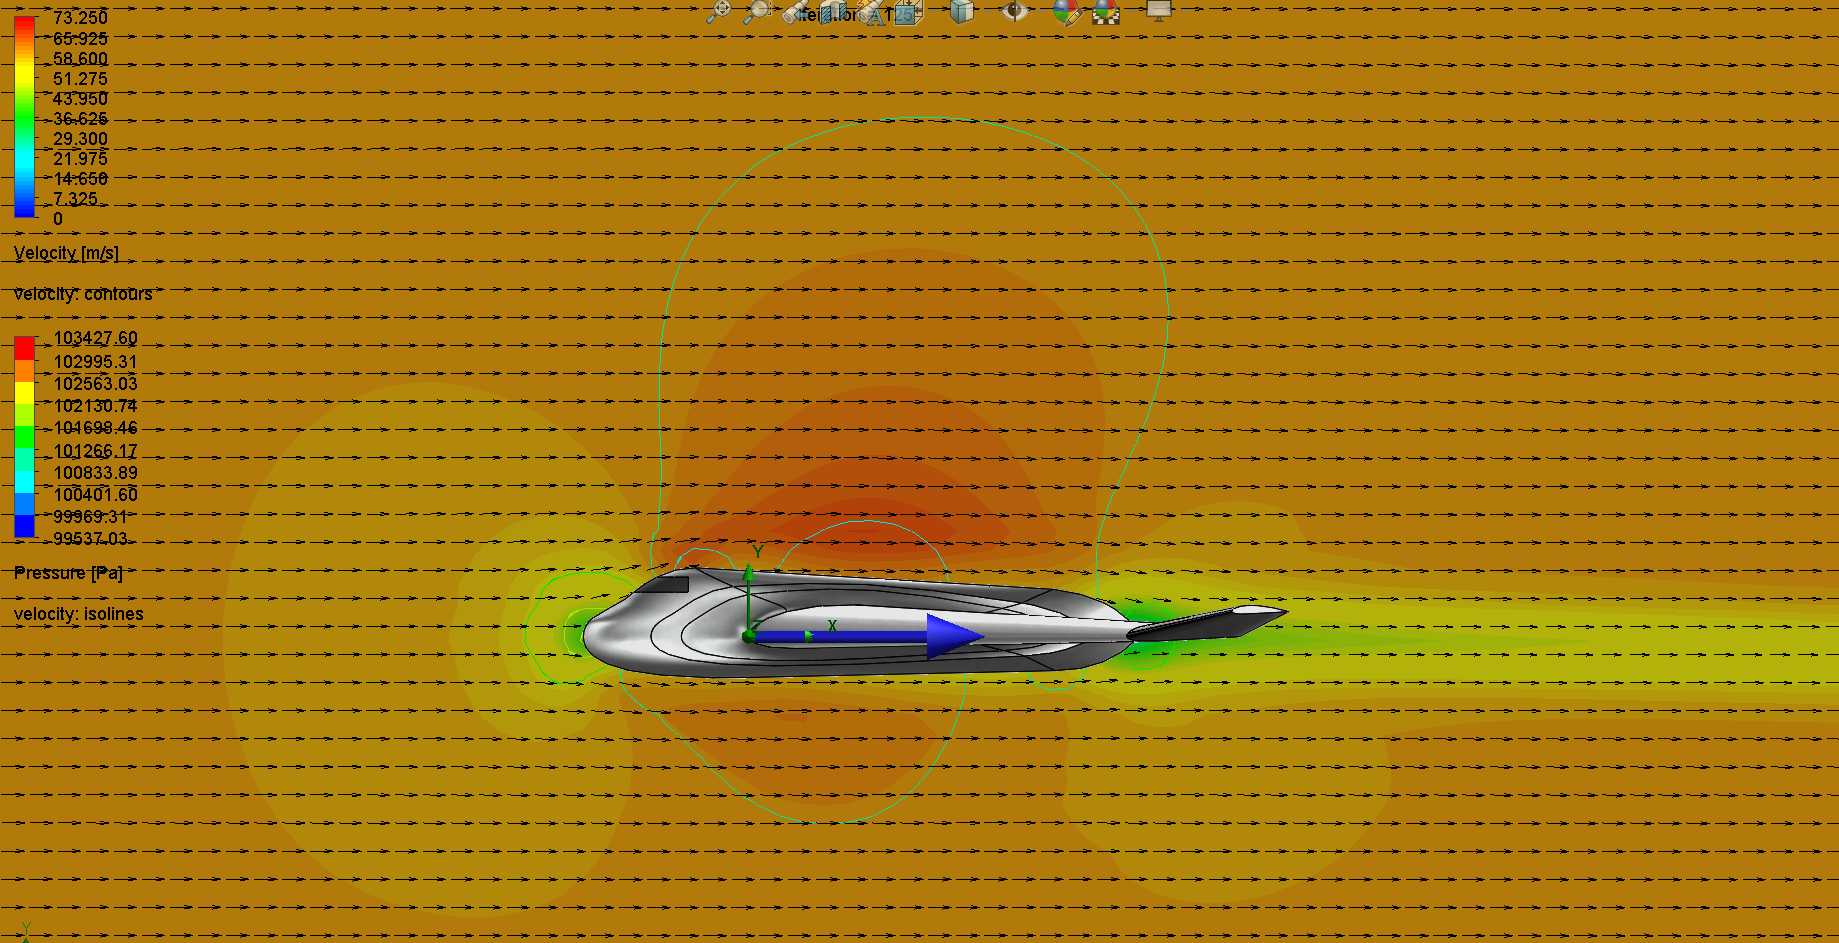Select the velocity legend value 7.325
1839x943 pixels.
76,199
